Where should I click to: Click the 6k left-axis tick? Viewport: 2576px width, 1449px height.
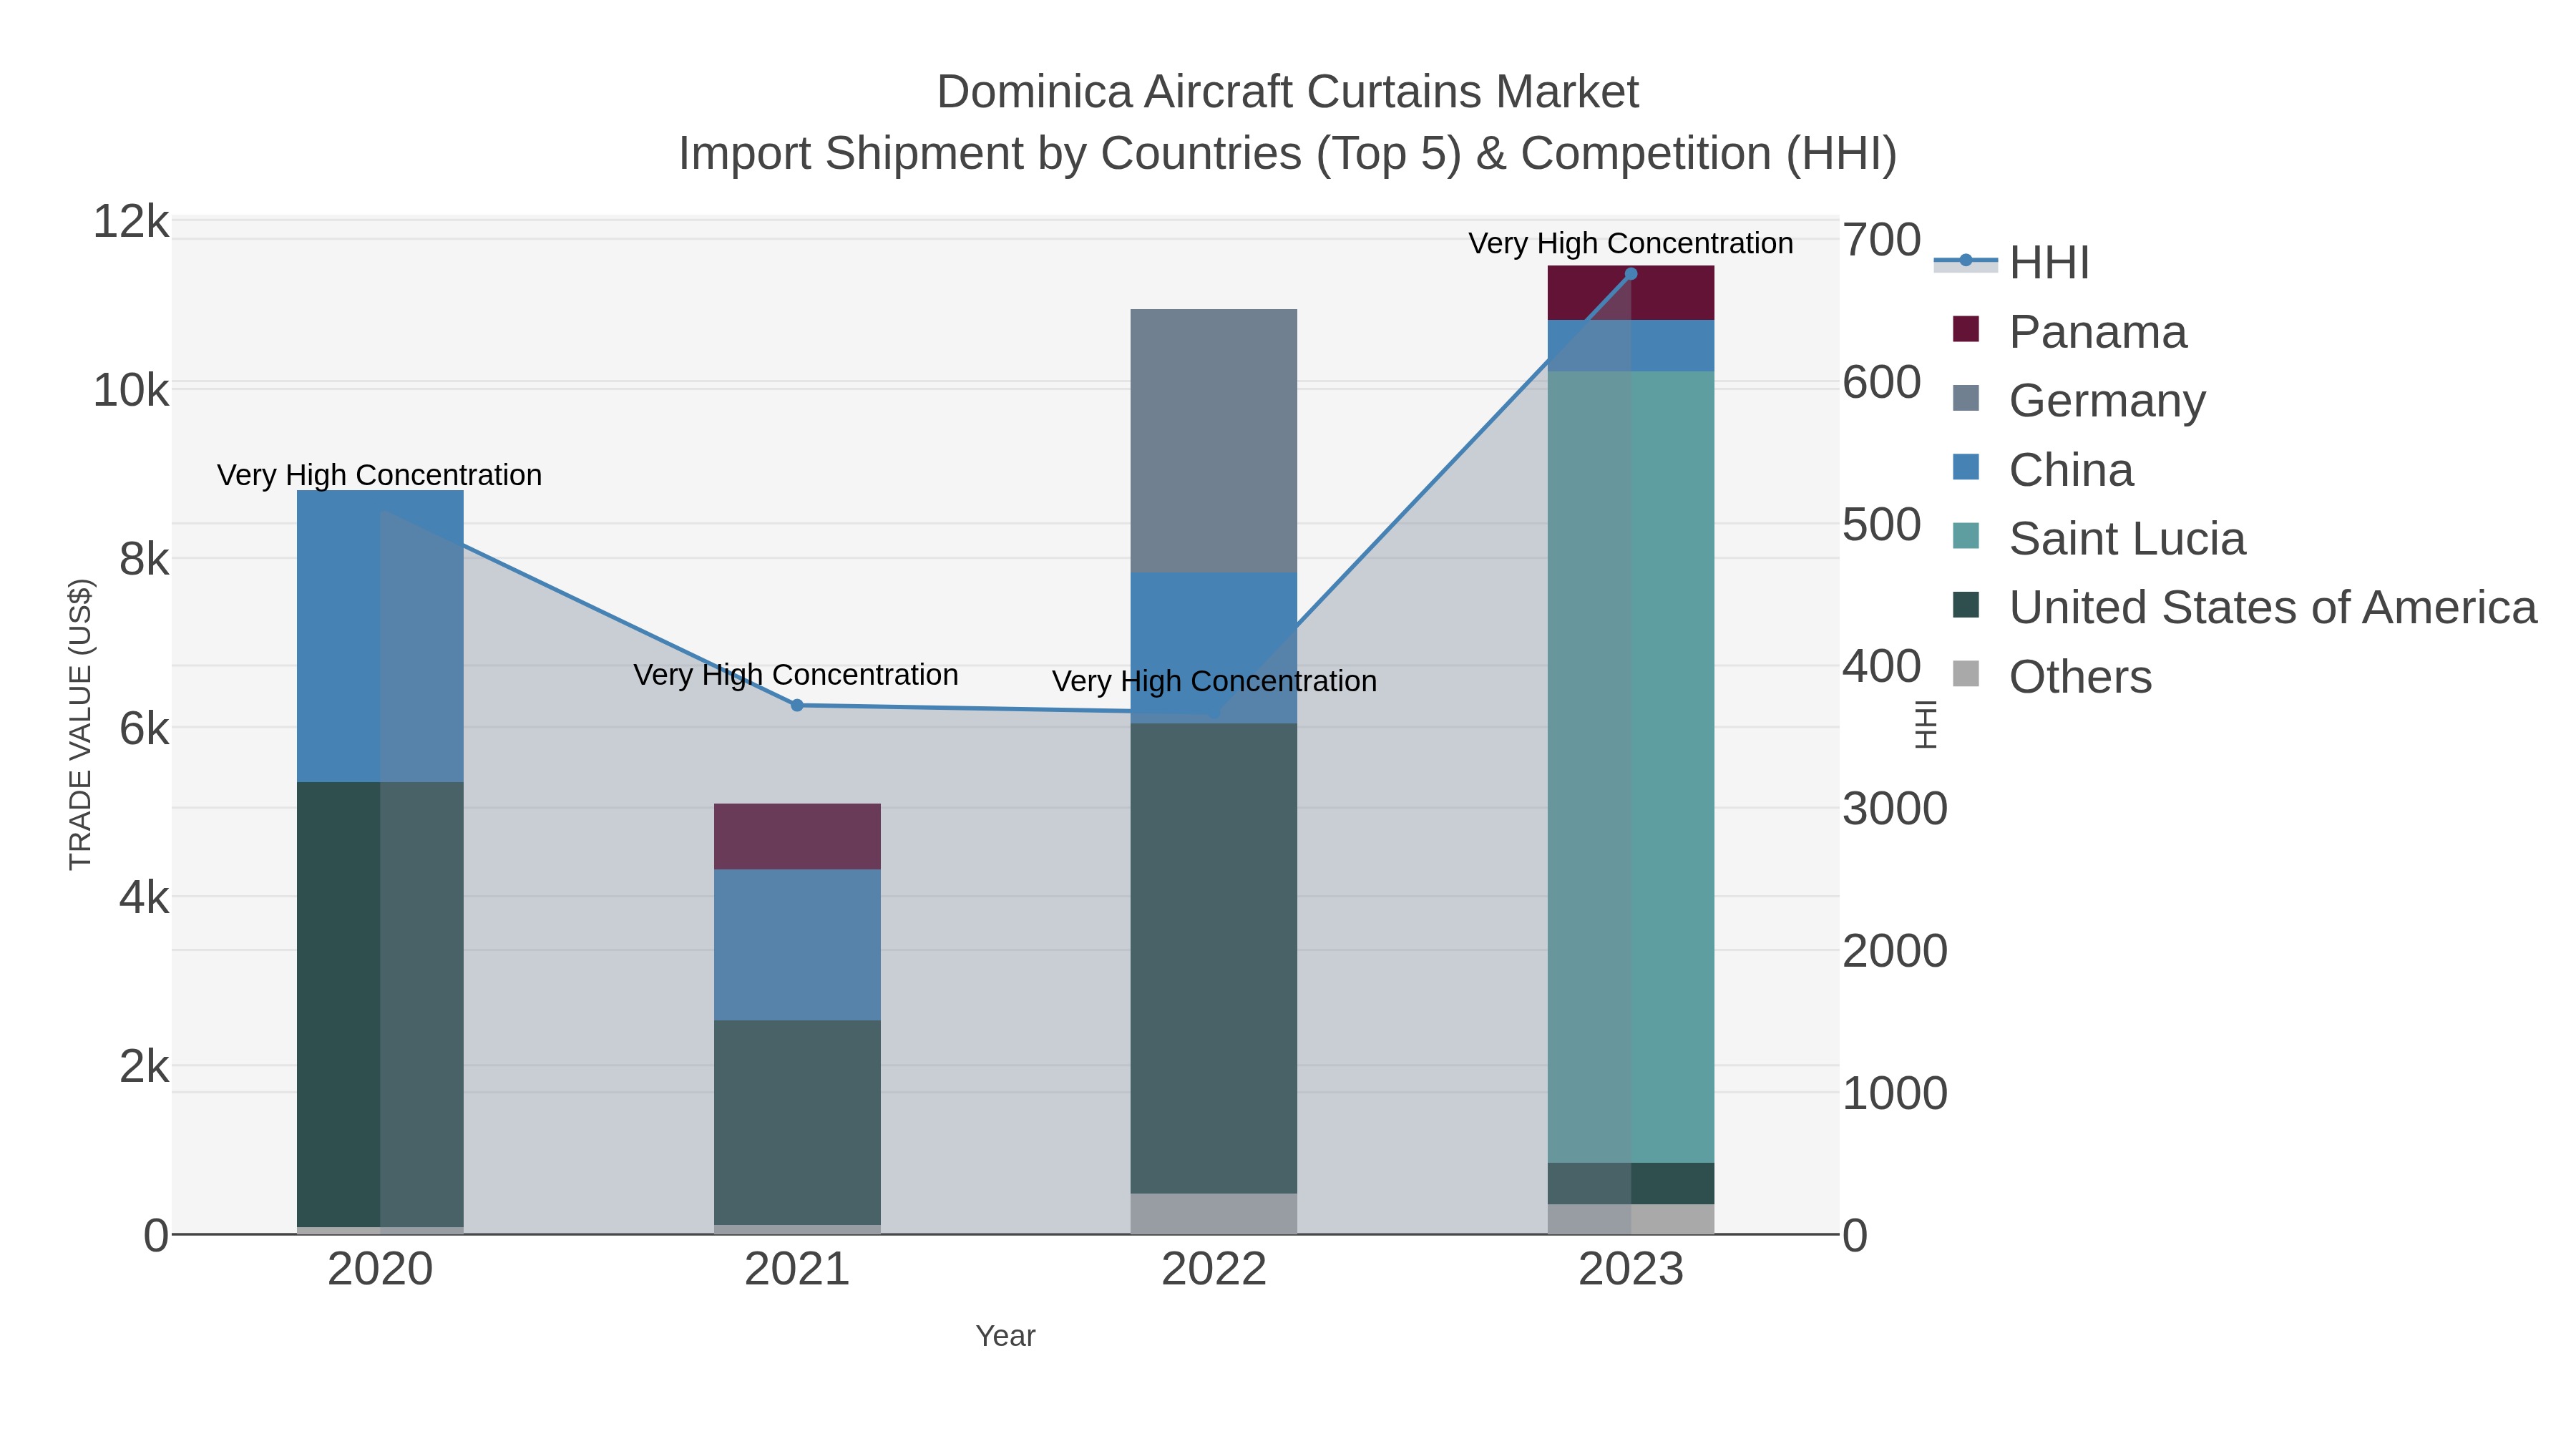click(144, 728)
